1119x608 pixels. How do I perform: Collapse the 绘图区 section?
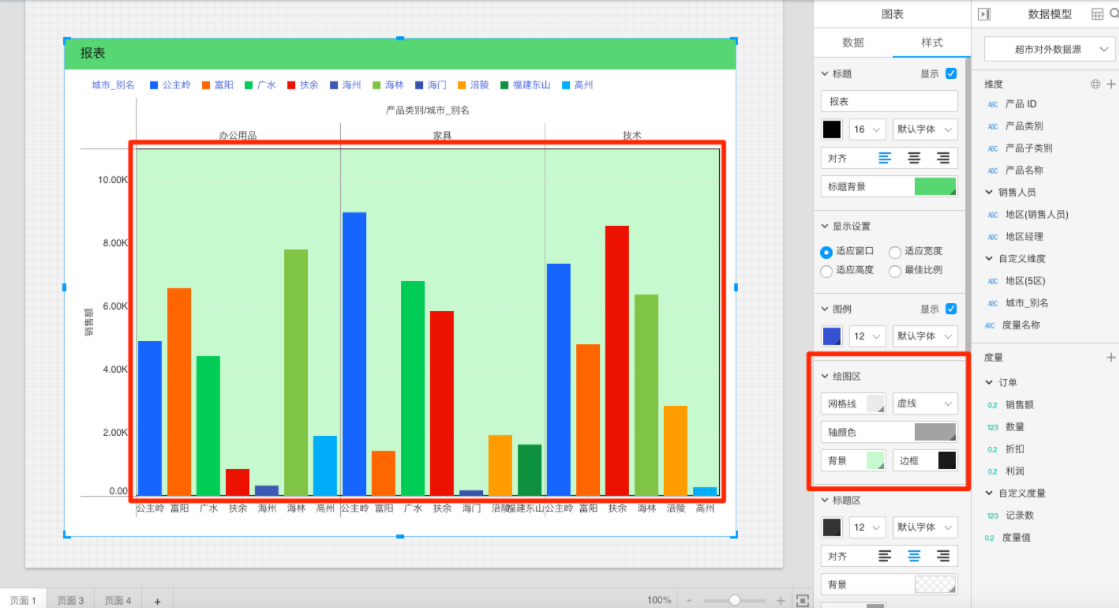point(825,376)
